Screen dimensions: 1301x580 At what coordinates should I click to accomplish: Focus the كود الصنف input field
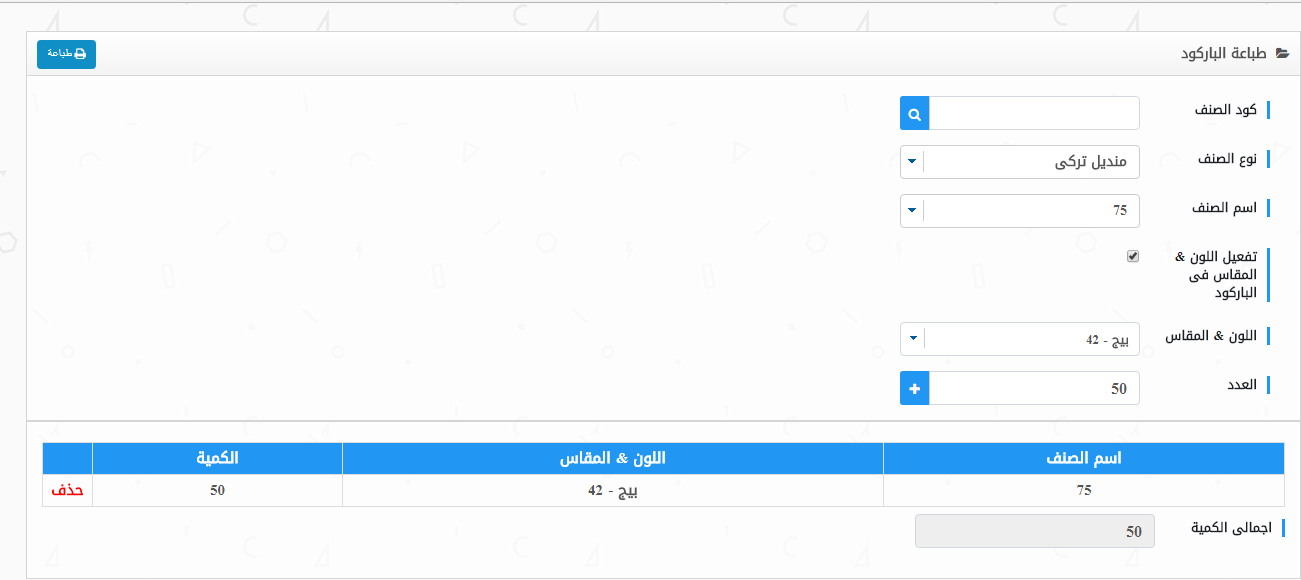pos(1034,114)
